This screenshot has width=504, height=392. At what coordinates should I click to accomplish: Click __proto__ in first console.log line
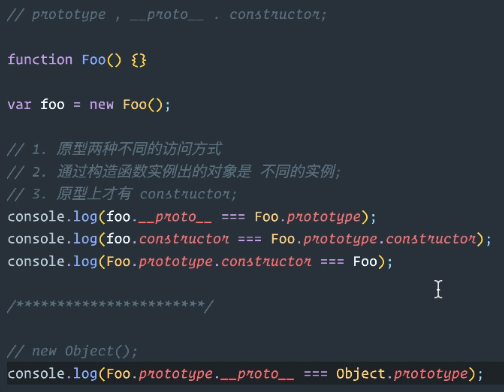point(175,217)
